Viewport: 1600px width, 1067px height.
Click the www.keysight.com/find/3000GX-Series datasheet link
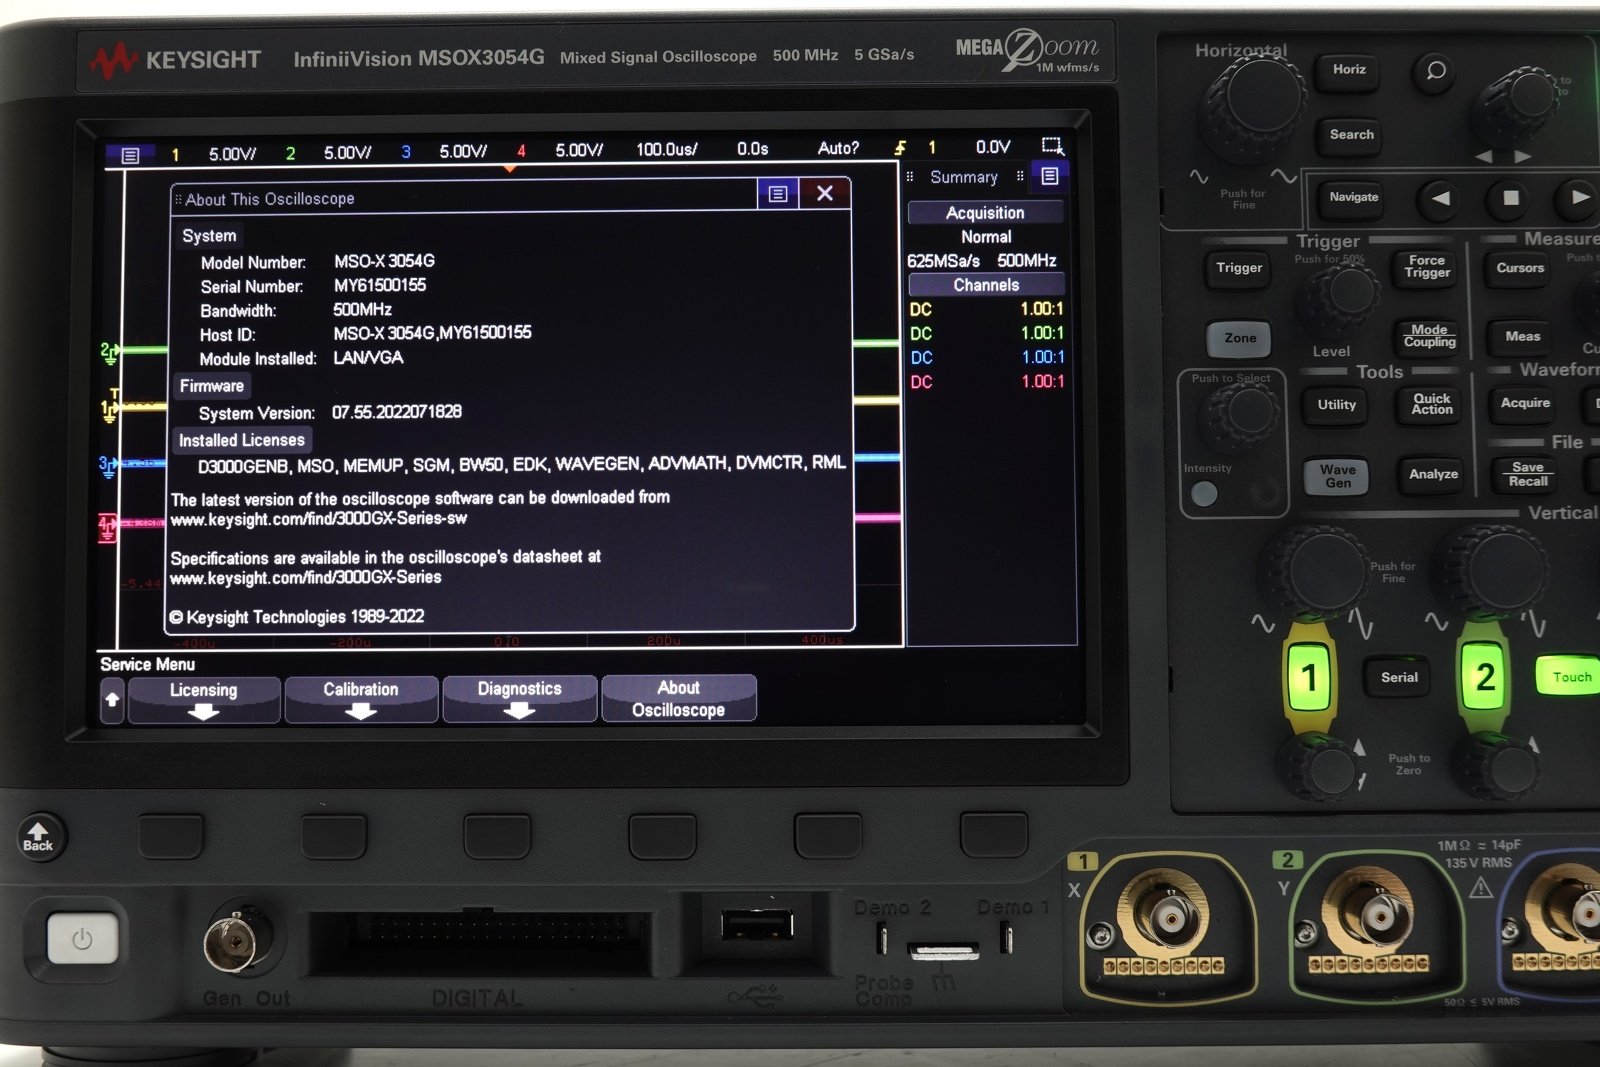pyautogui.click(x=305, y=578)
